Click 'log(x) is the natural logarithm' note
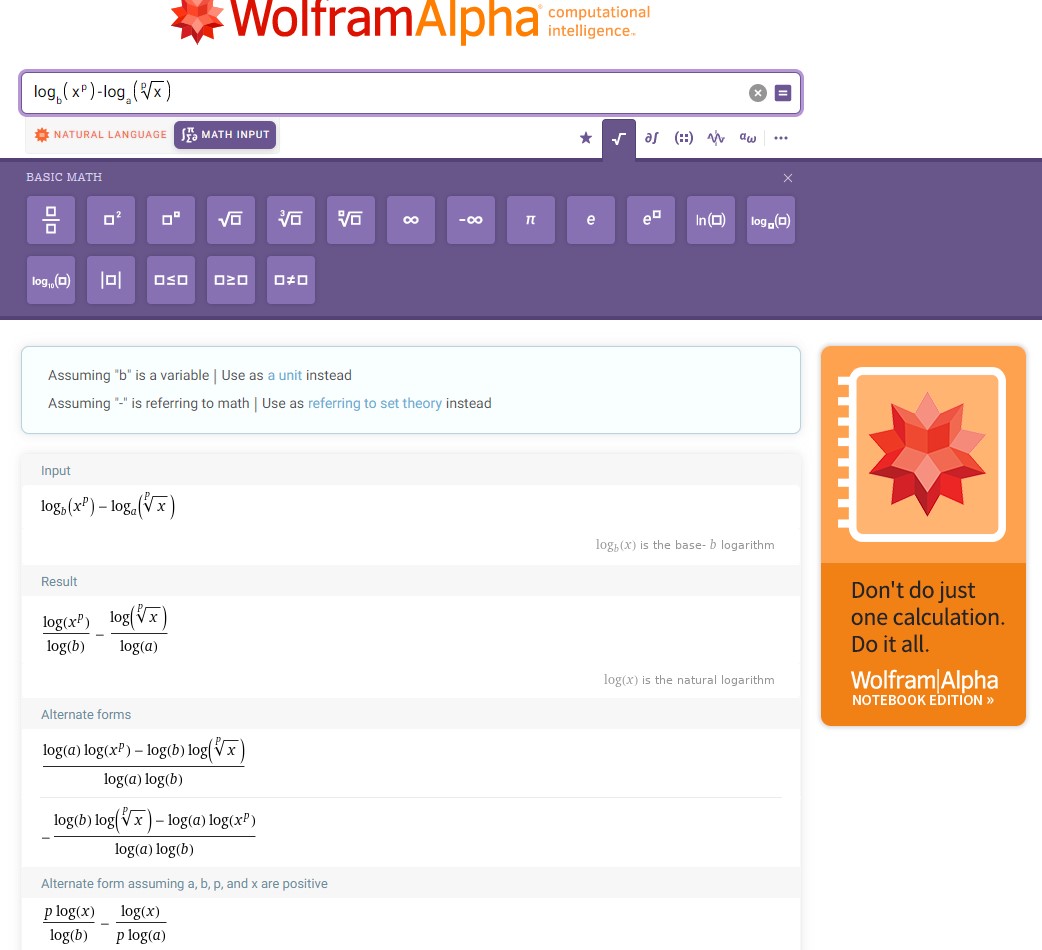 689,680
